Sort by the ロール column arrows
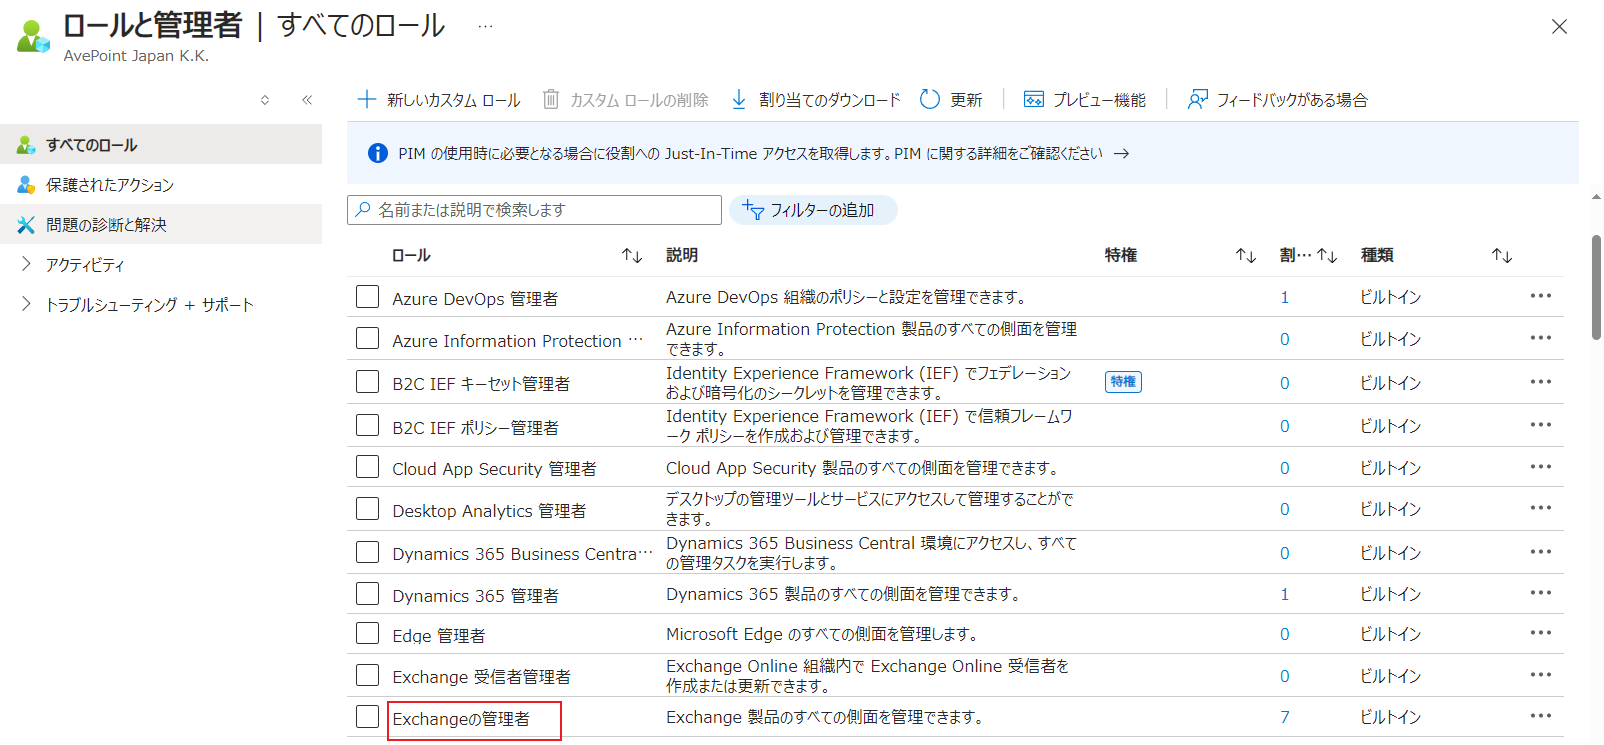The height and width of the screenshot is (745, 1604). pos(632,256)
